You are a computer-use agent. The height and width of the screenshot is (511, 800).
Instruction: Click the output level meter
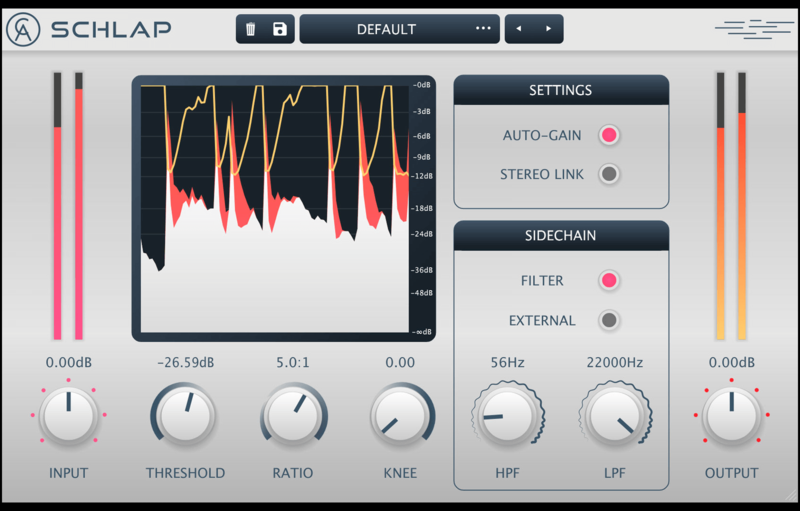point(731,206)
